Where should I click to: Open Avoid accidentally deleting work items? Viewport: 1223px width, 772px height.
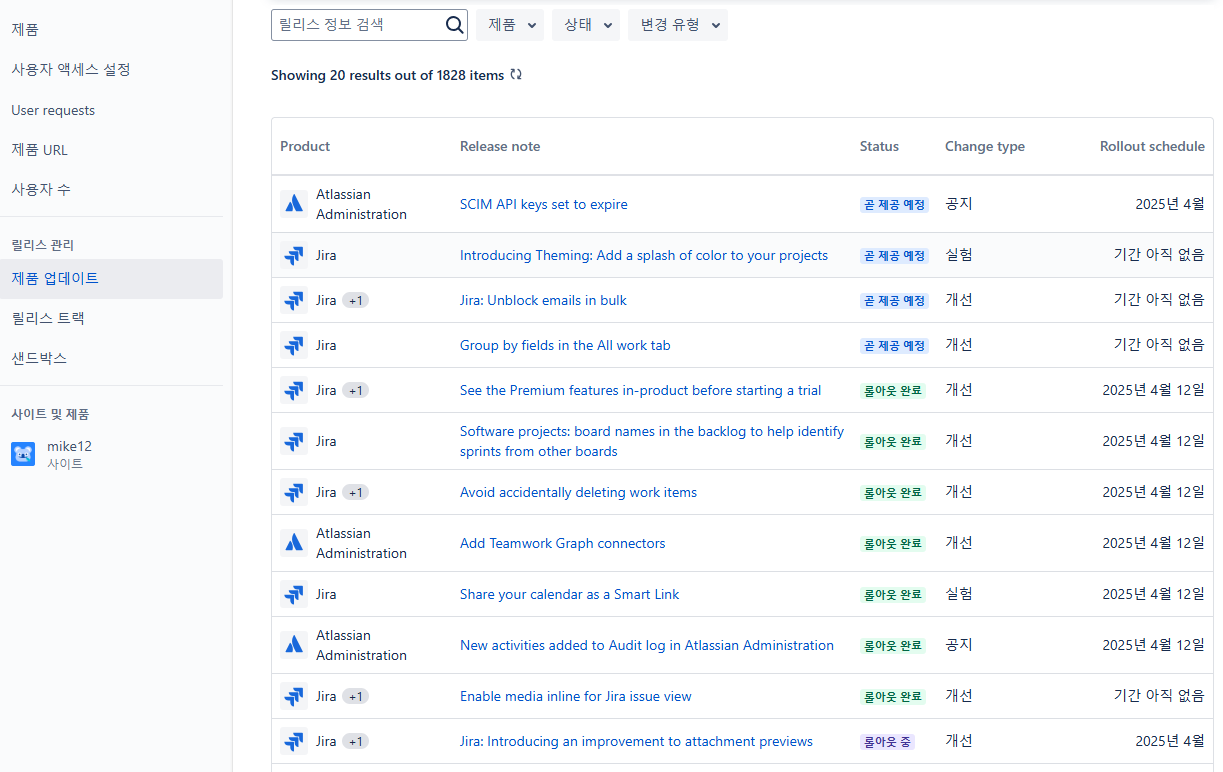tap(578, 492)
